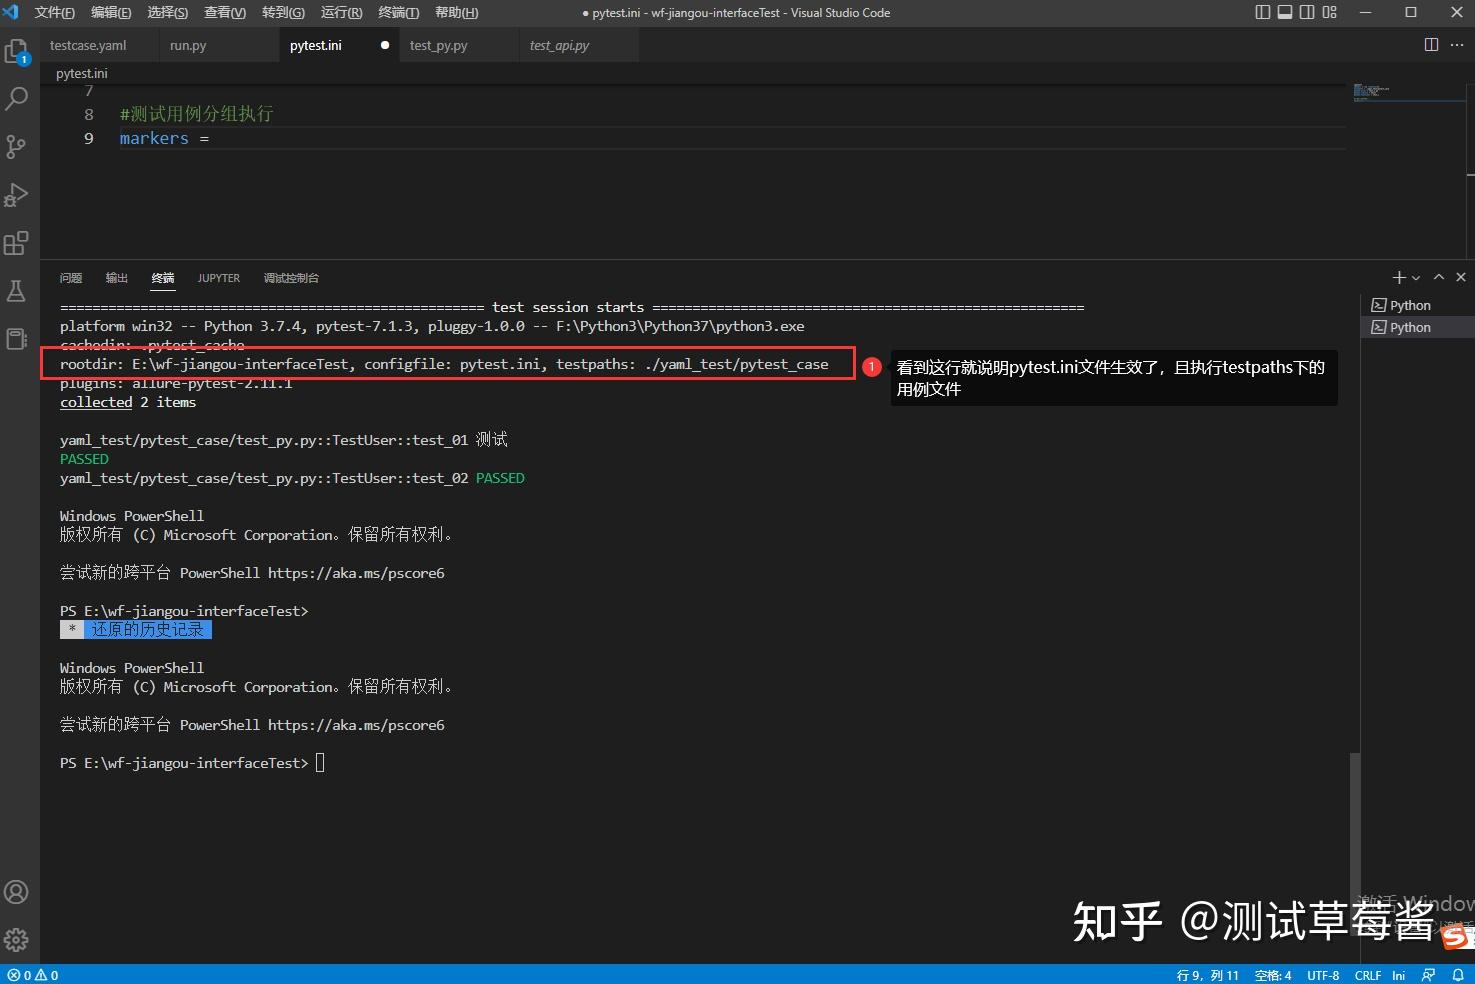1475x984 pixels.
Task: Toggle the primary side bar layout button
Action: pos(1263,12)
